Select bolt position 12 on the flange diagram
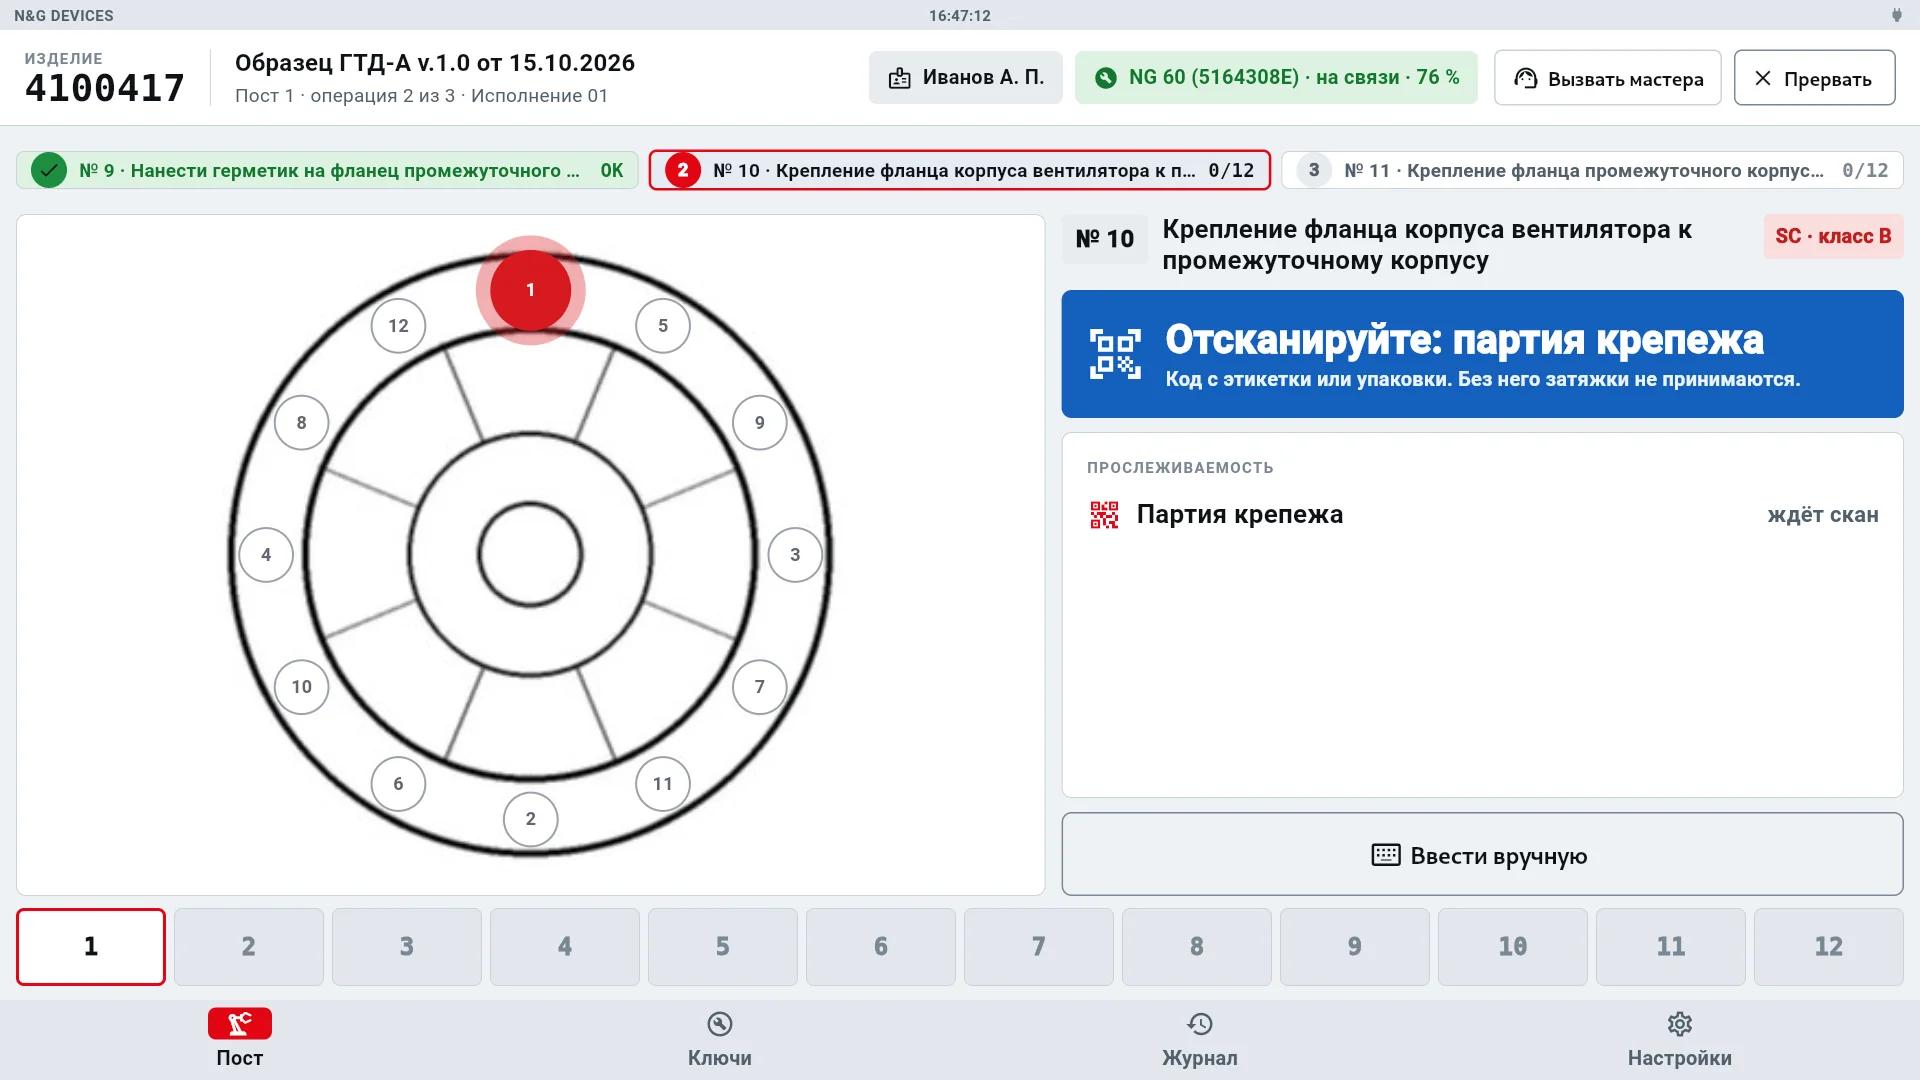1920x1080 pixels. [x=398, y=326]
